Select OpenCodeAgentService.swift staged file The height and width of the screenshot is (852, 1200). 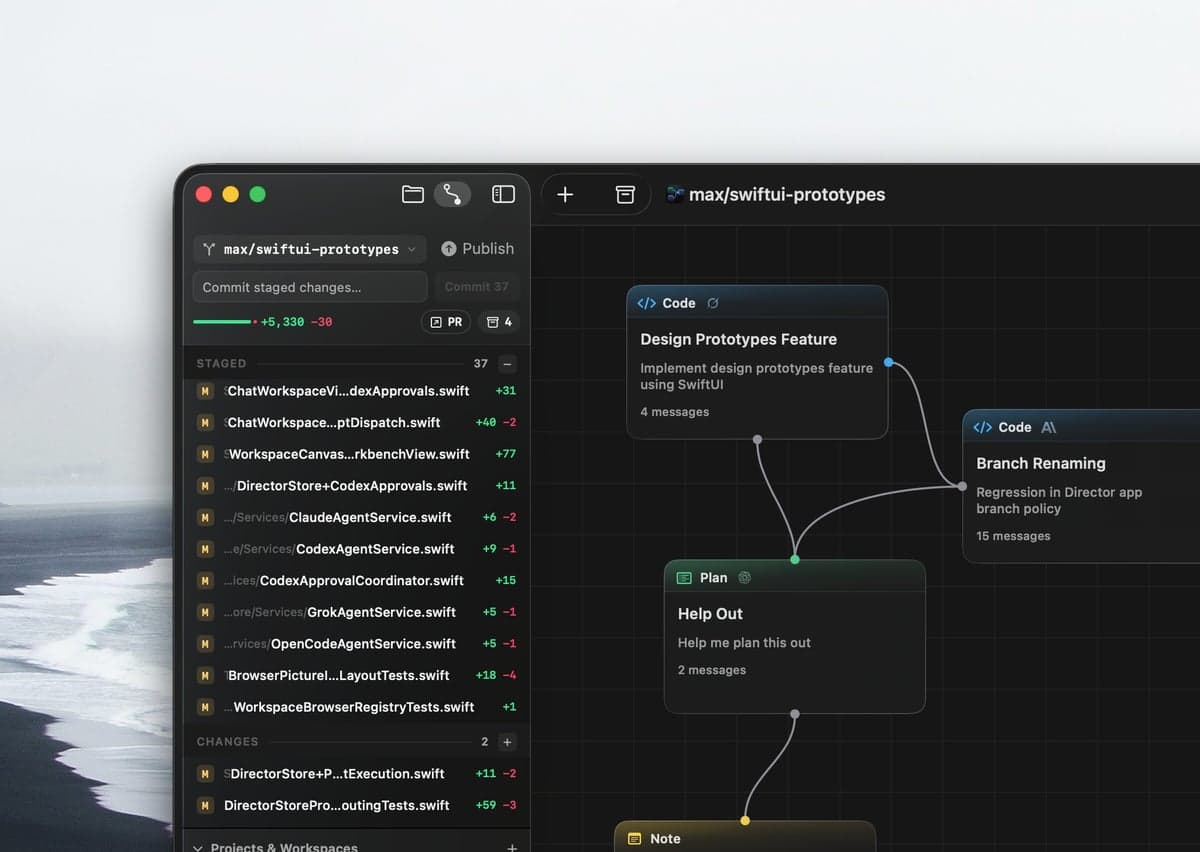click(357, 644)
